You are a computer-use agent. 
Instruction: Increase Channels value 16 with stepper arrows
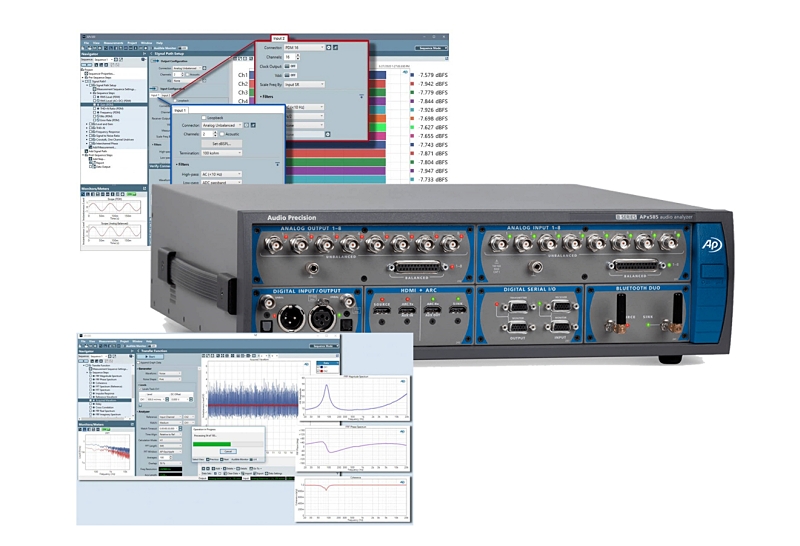298,55
